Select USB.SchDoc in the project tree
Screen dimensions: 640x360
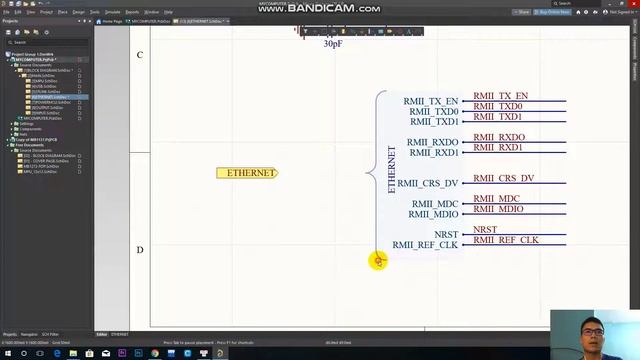pos(44,86)
